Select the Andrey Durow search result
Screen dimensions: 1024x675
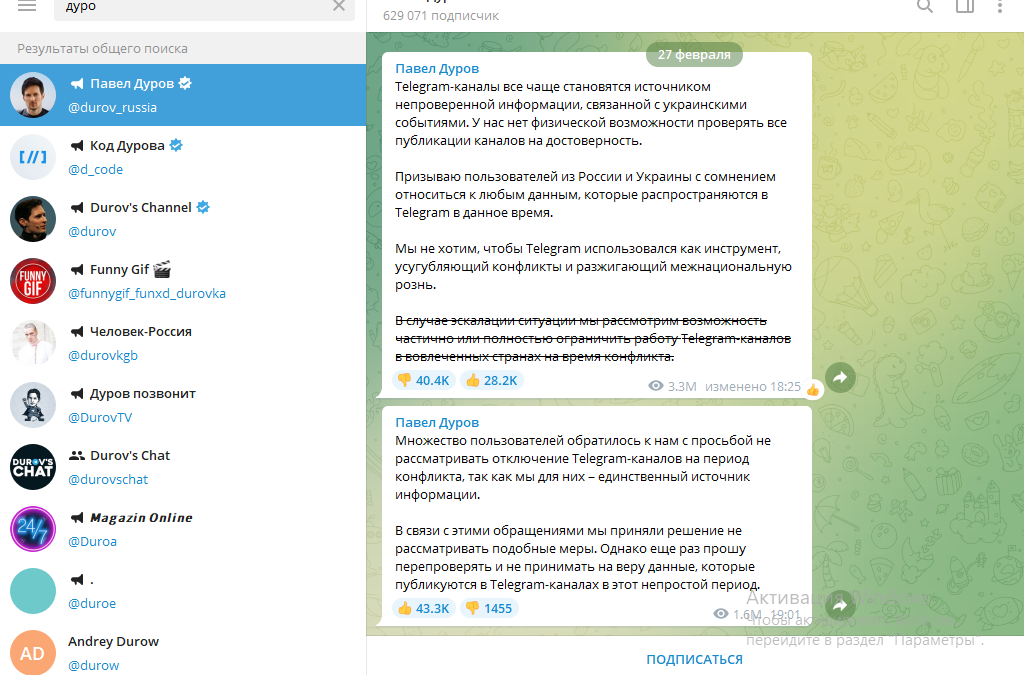[183, 650]
